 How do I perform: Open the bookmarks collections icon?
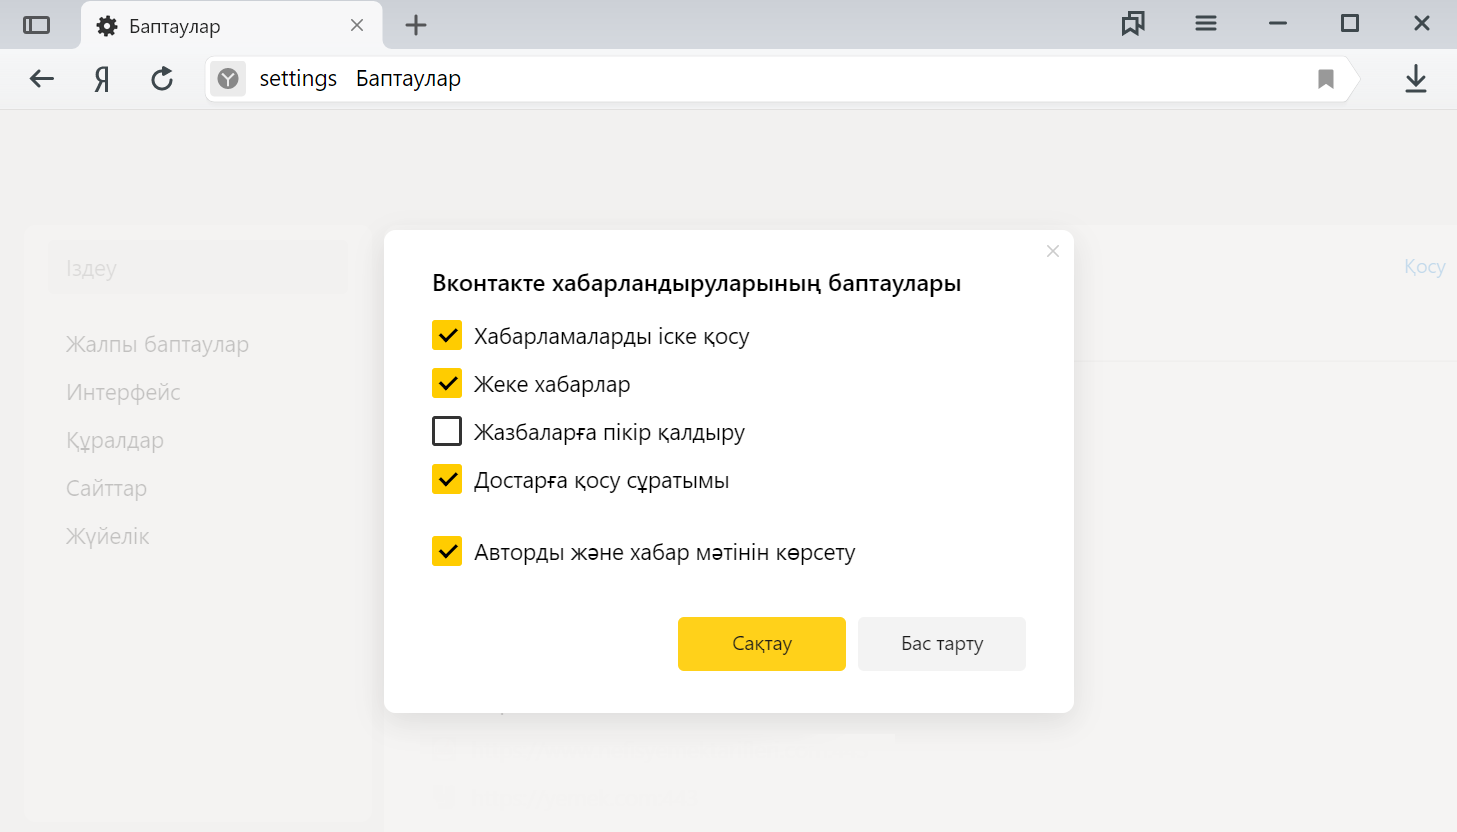(1133, 24)
